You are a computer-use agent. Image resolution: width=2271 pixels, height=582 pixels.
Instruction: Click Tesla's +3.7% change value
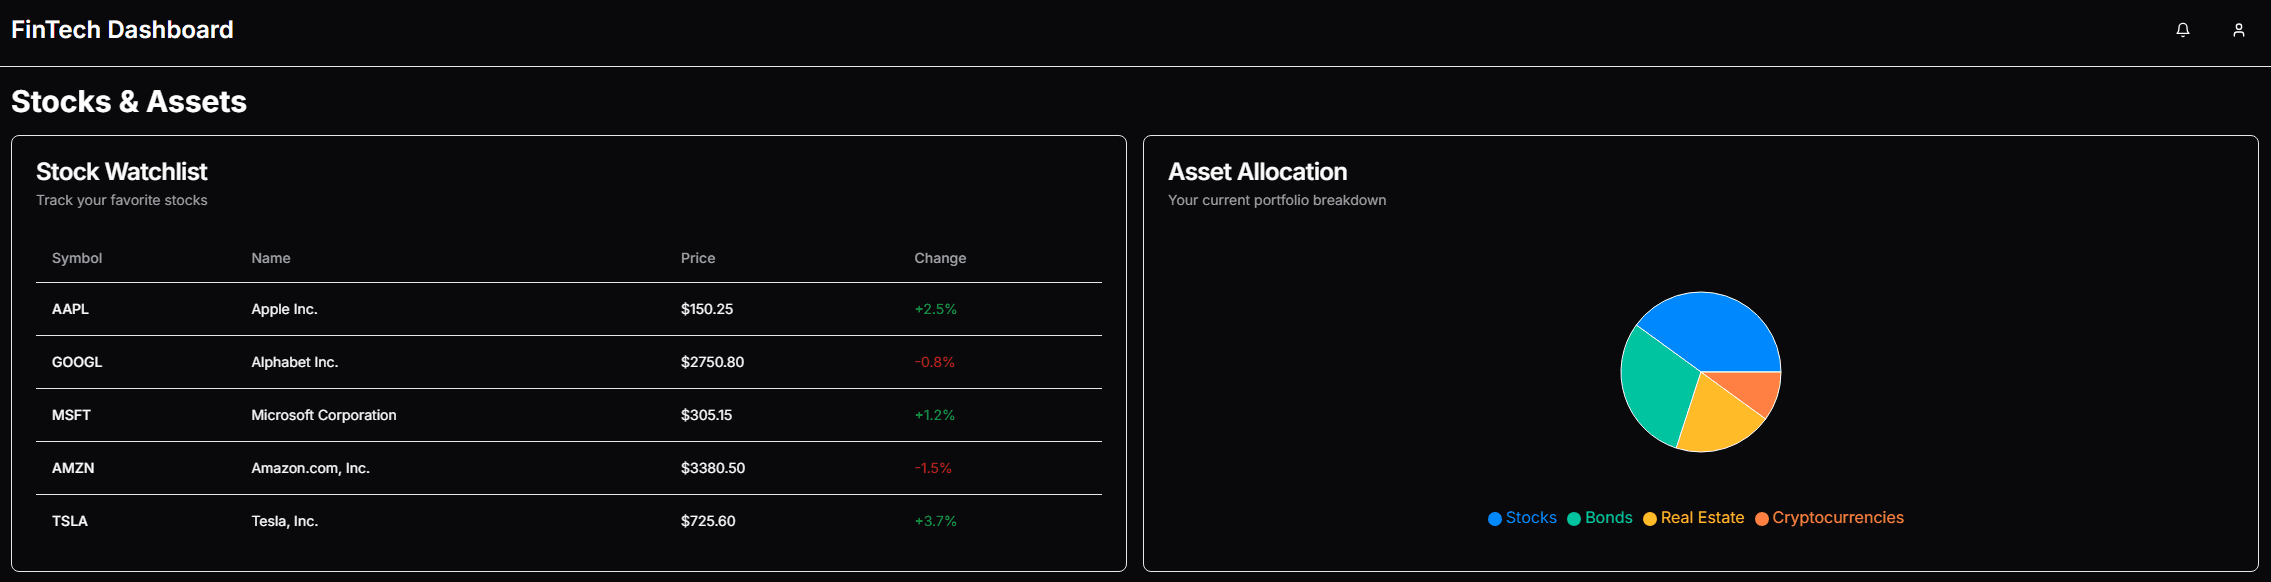(936, 521)
